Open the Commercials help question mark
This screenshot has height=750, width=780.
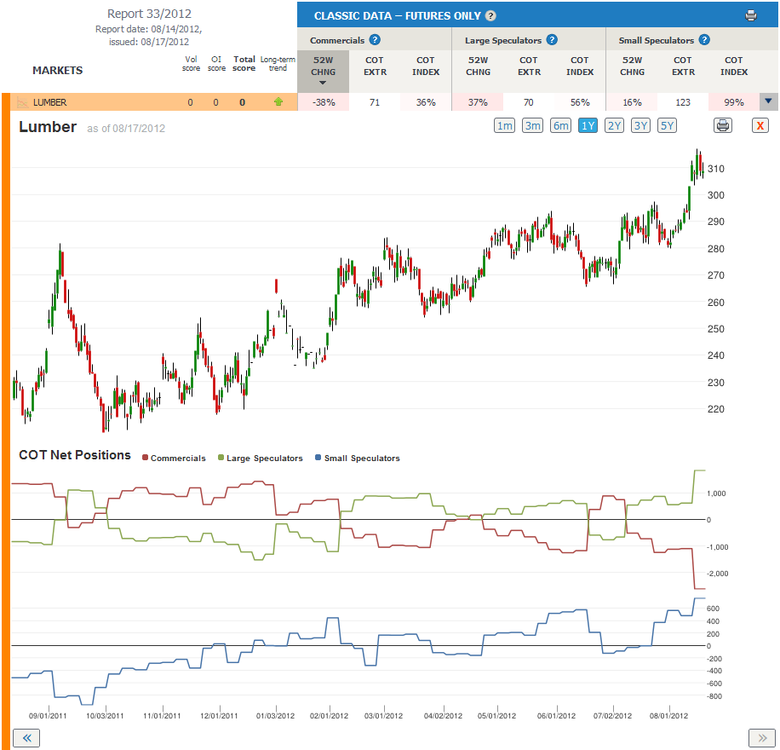375,40
